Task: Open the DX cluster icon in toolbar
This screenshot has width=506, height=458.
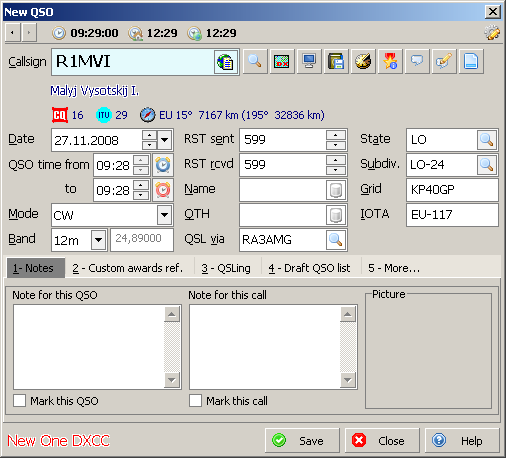Action: 282,61
